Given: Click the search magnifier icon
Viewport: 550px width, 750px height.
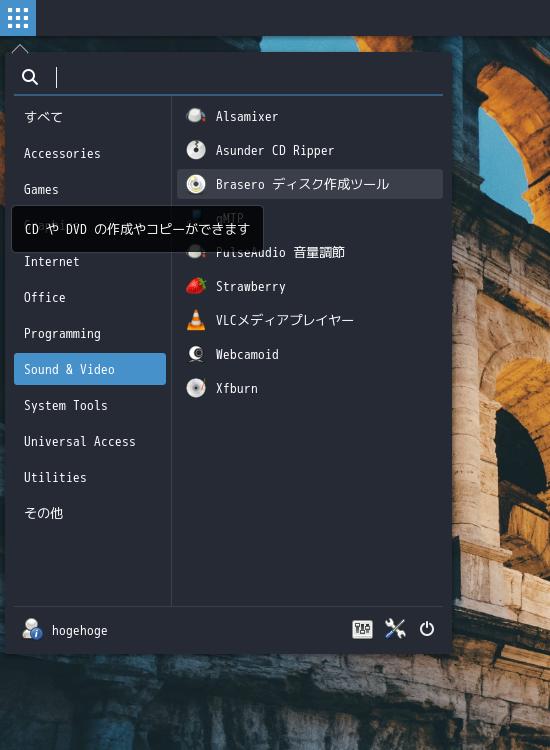Looking at the screenshot, I should pos(30,77).
